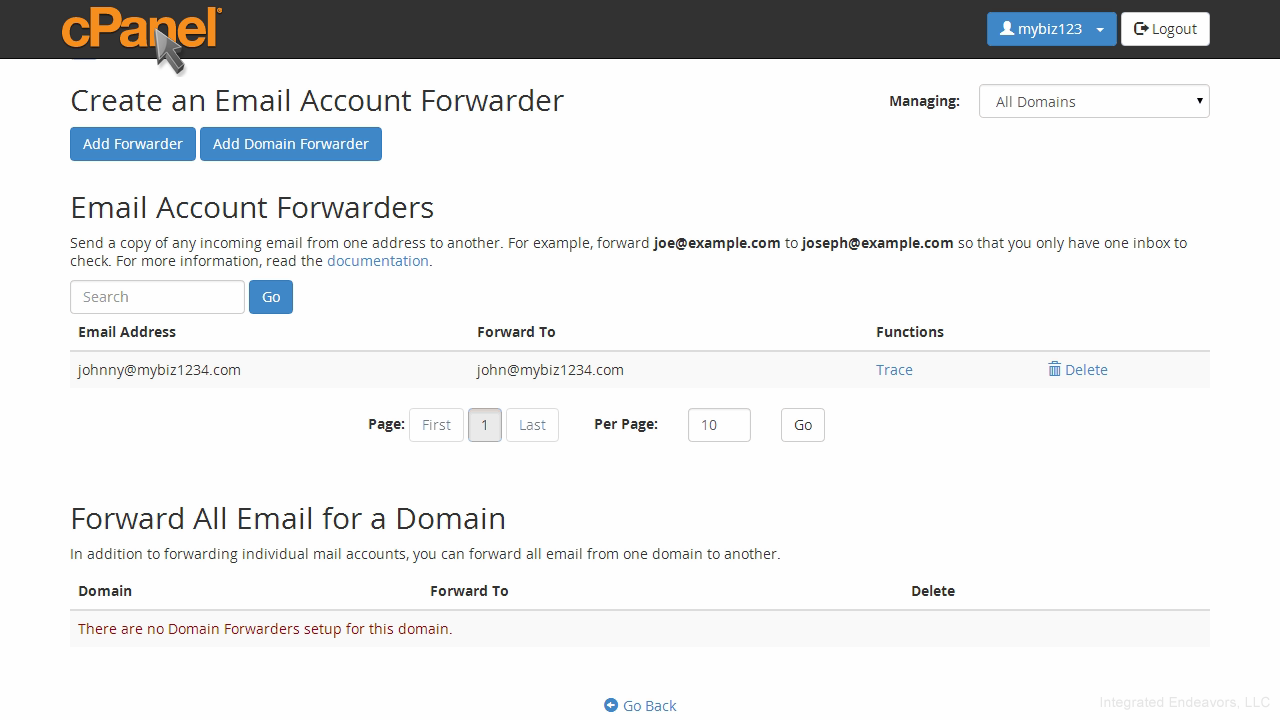
Task: Expand the Managing All Domains dropdown
Action: click(x=1094, y=101)
